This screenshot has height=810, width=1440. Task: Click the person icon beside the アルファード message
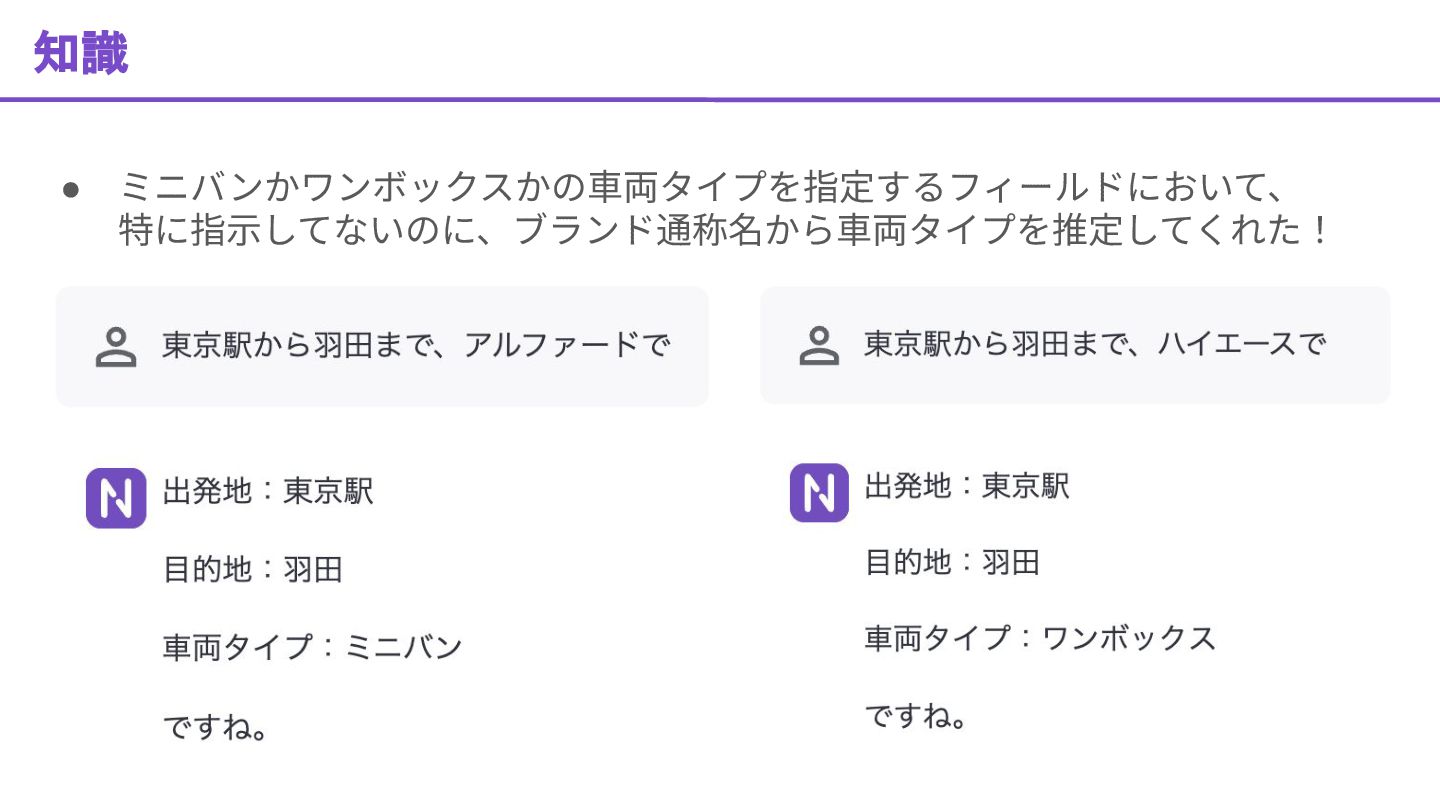click(116, 347)
